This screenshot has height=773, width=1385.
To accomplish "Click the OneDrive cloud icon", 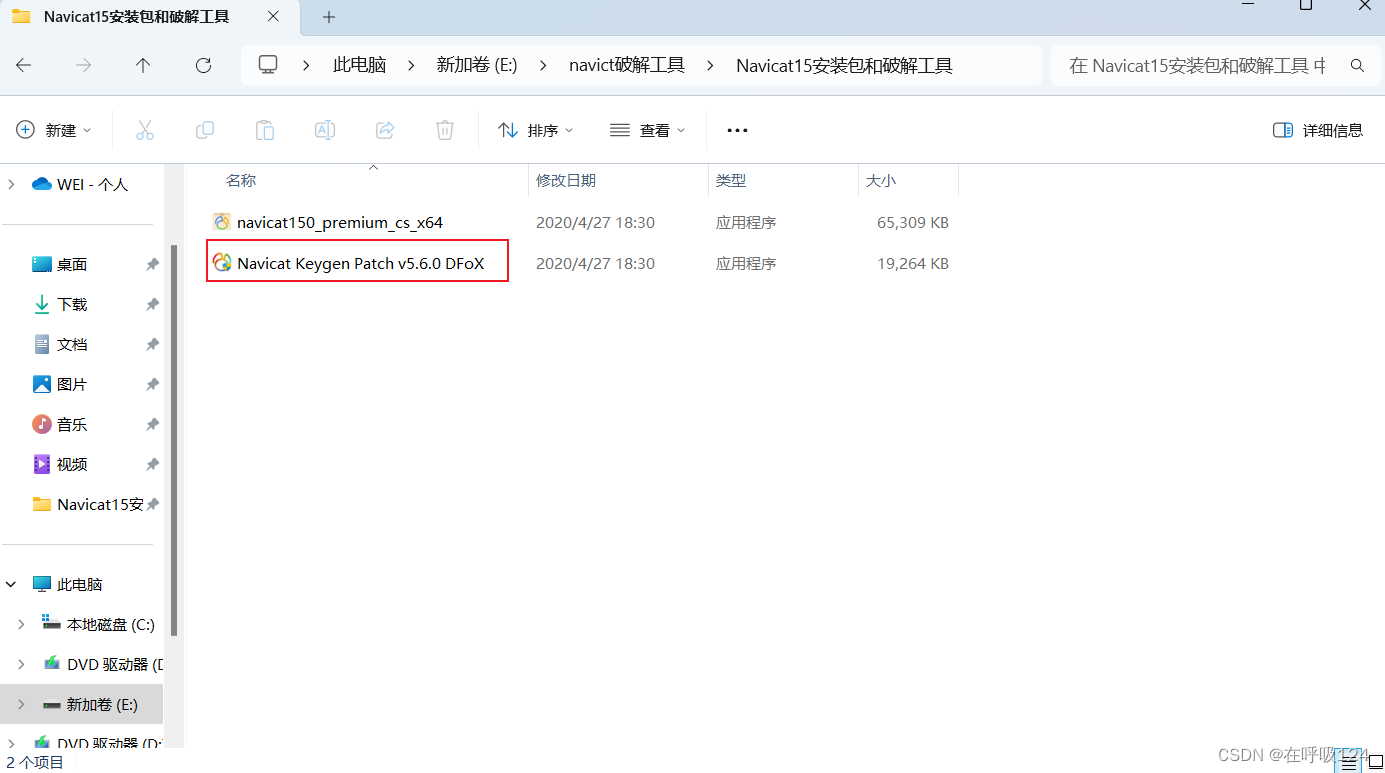I will coord(41,184).
